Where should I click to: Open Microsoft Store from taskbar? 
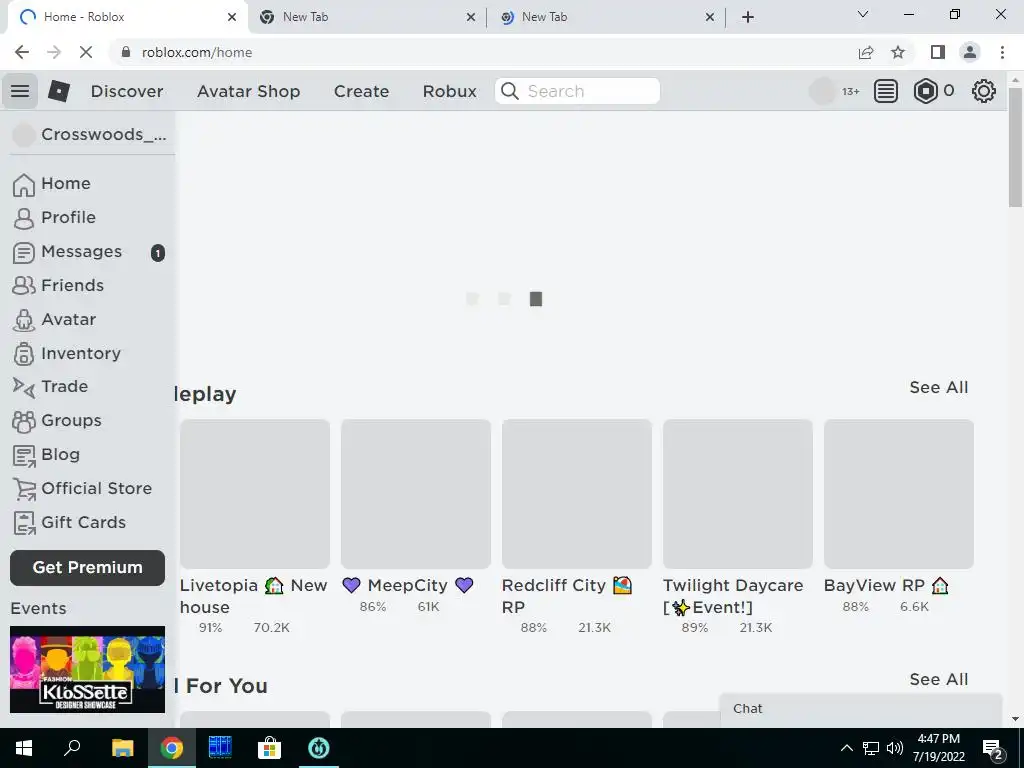click(x=269, y=748)
